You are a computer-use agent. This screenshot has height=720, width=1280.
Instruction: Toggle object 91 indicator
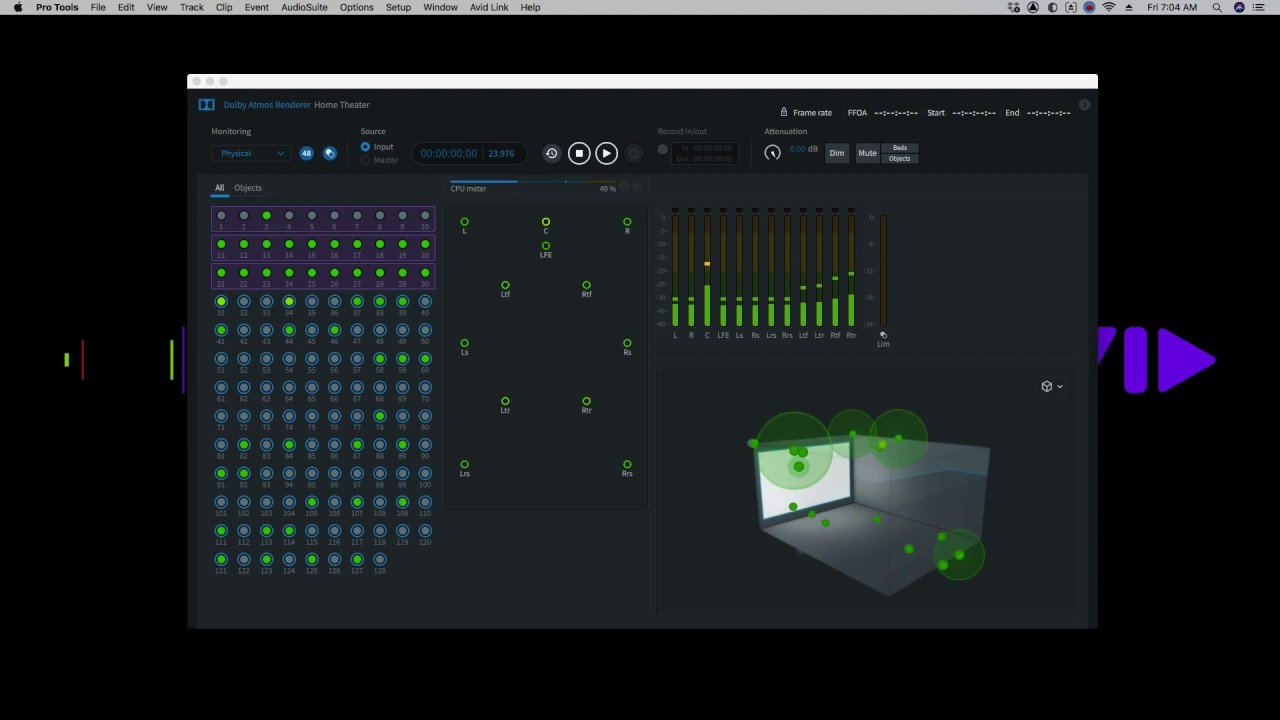pos(221,473)
